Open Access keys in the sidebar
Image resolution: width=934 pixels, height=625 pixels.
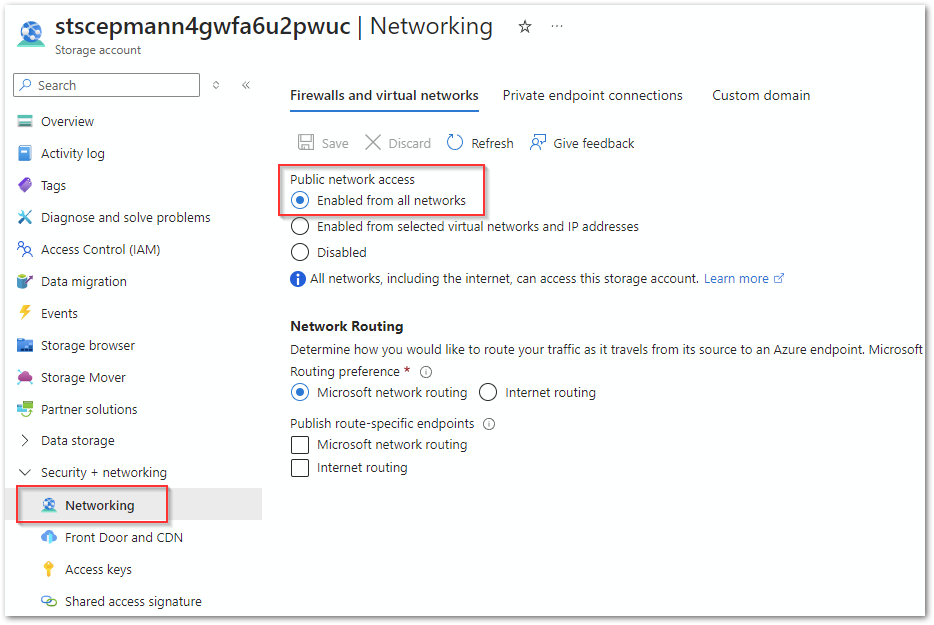pyautogui.click(x=98, y=569)
